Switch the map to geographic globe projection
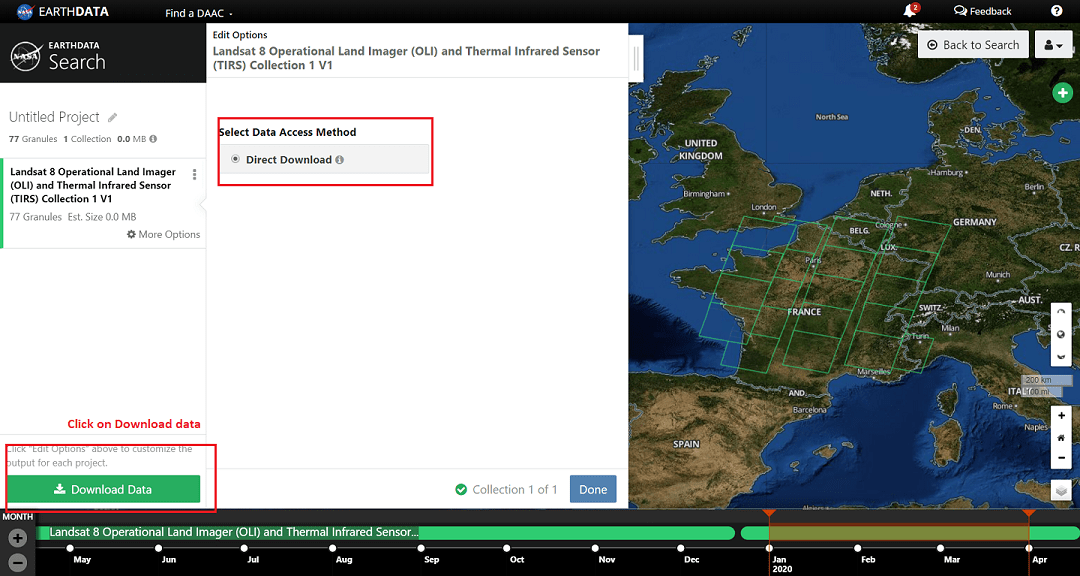Screen dimensions: 1080x576 1061,333
